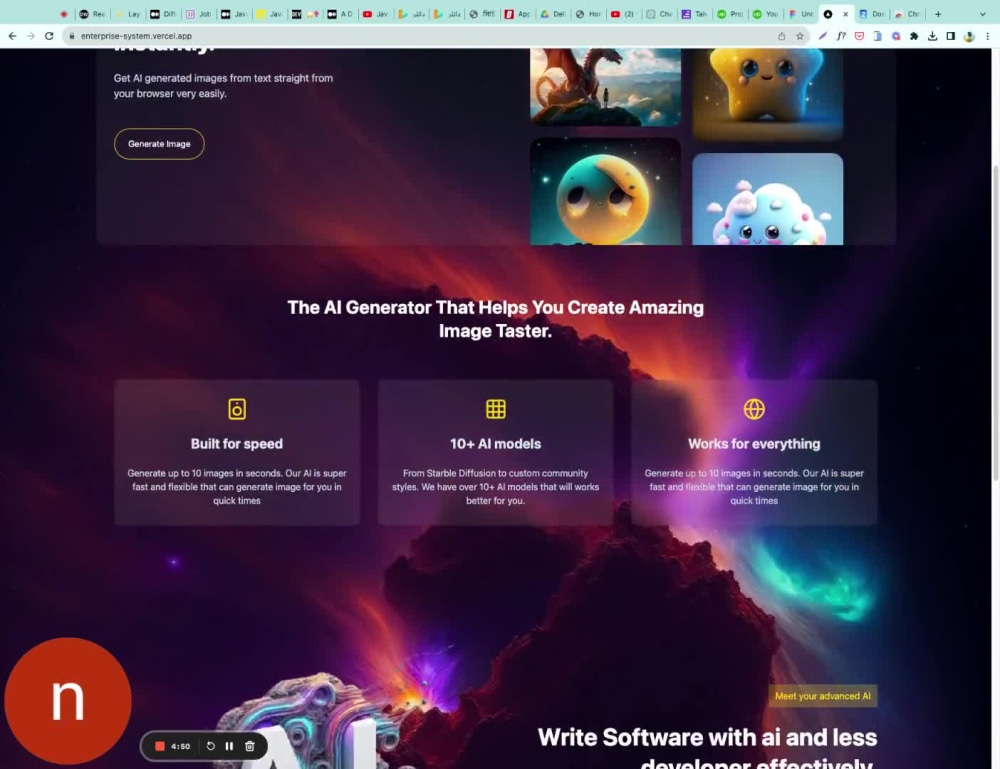Click the Built for speed card title
This screenshot has height=769, width=1000.
237,444
